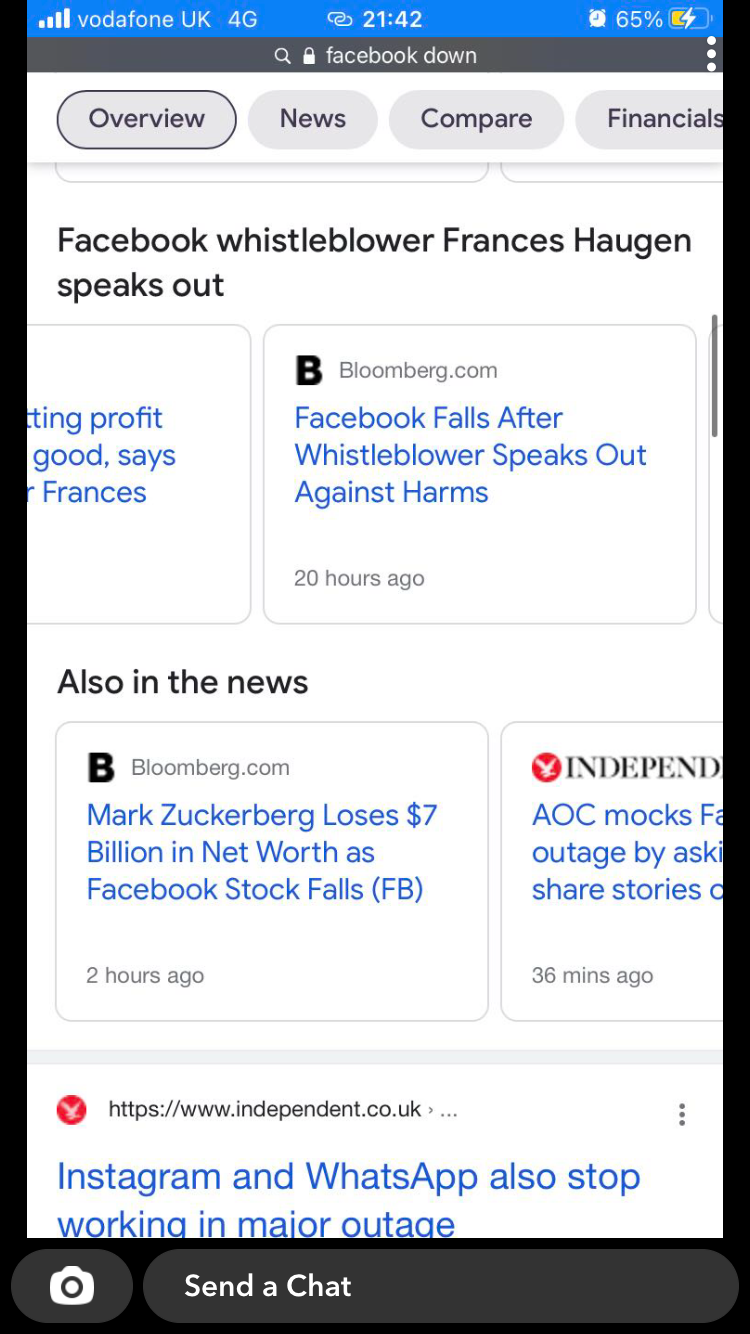Viewport: 750px width, 1334px height.
Task: Open result options three-dot menu for Independent
Action: click(682, 1114)
